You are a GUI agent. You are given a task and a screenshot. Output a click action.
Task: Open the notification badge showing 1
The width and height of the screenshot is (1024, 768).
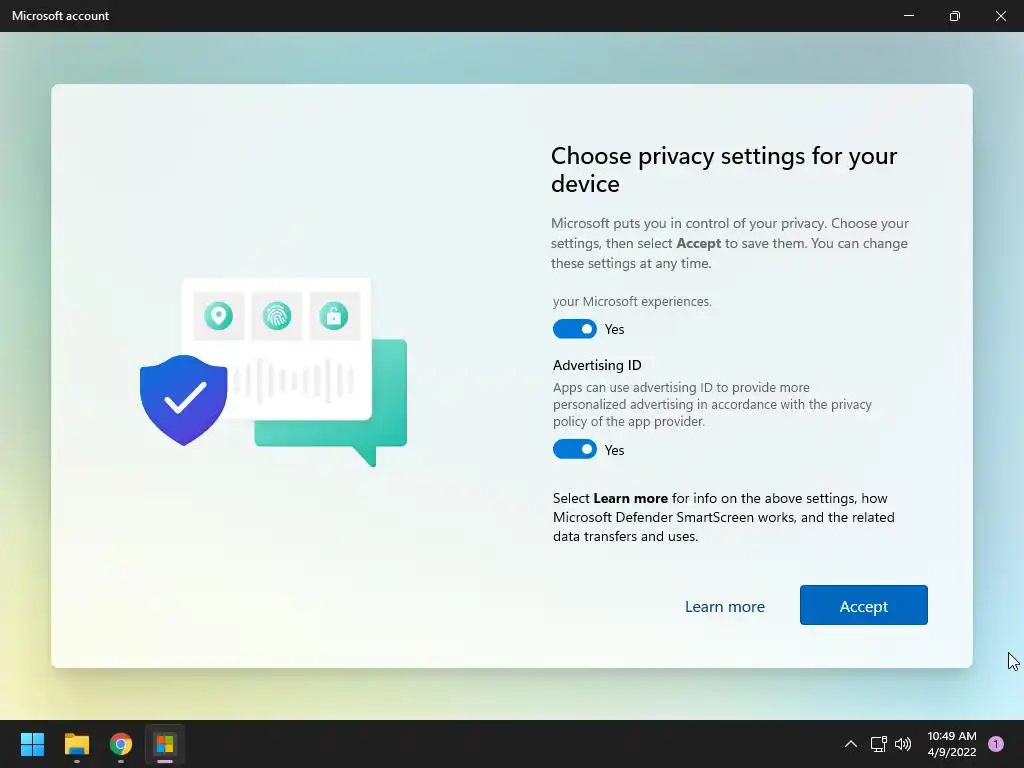996,744
